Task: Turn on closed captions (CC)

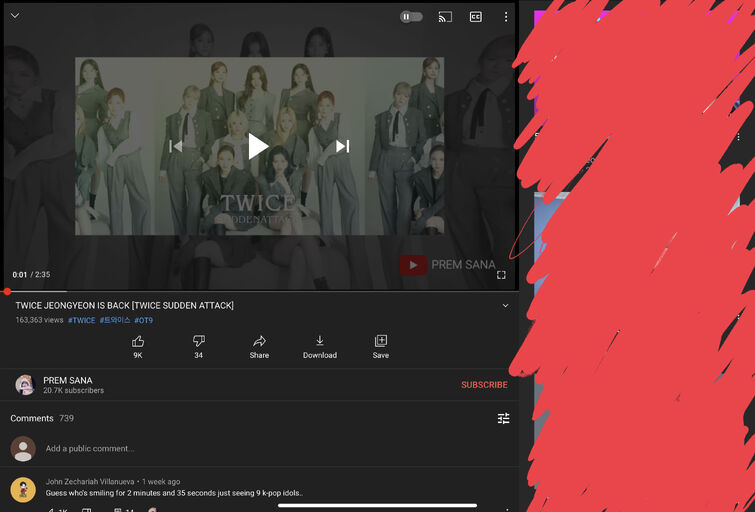Action: pos(475,17)
